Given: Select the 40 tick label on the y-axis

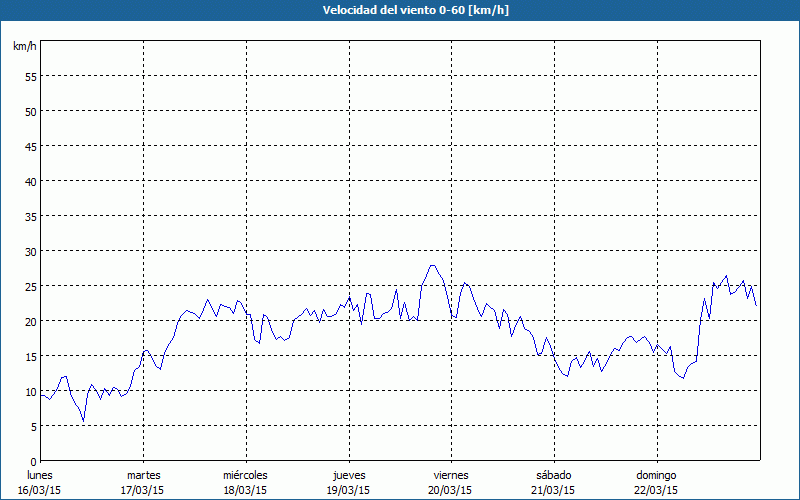Looking at the screenshot, I should pos(30,181).
